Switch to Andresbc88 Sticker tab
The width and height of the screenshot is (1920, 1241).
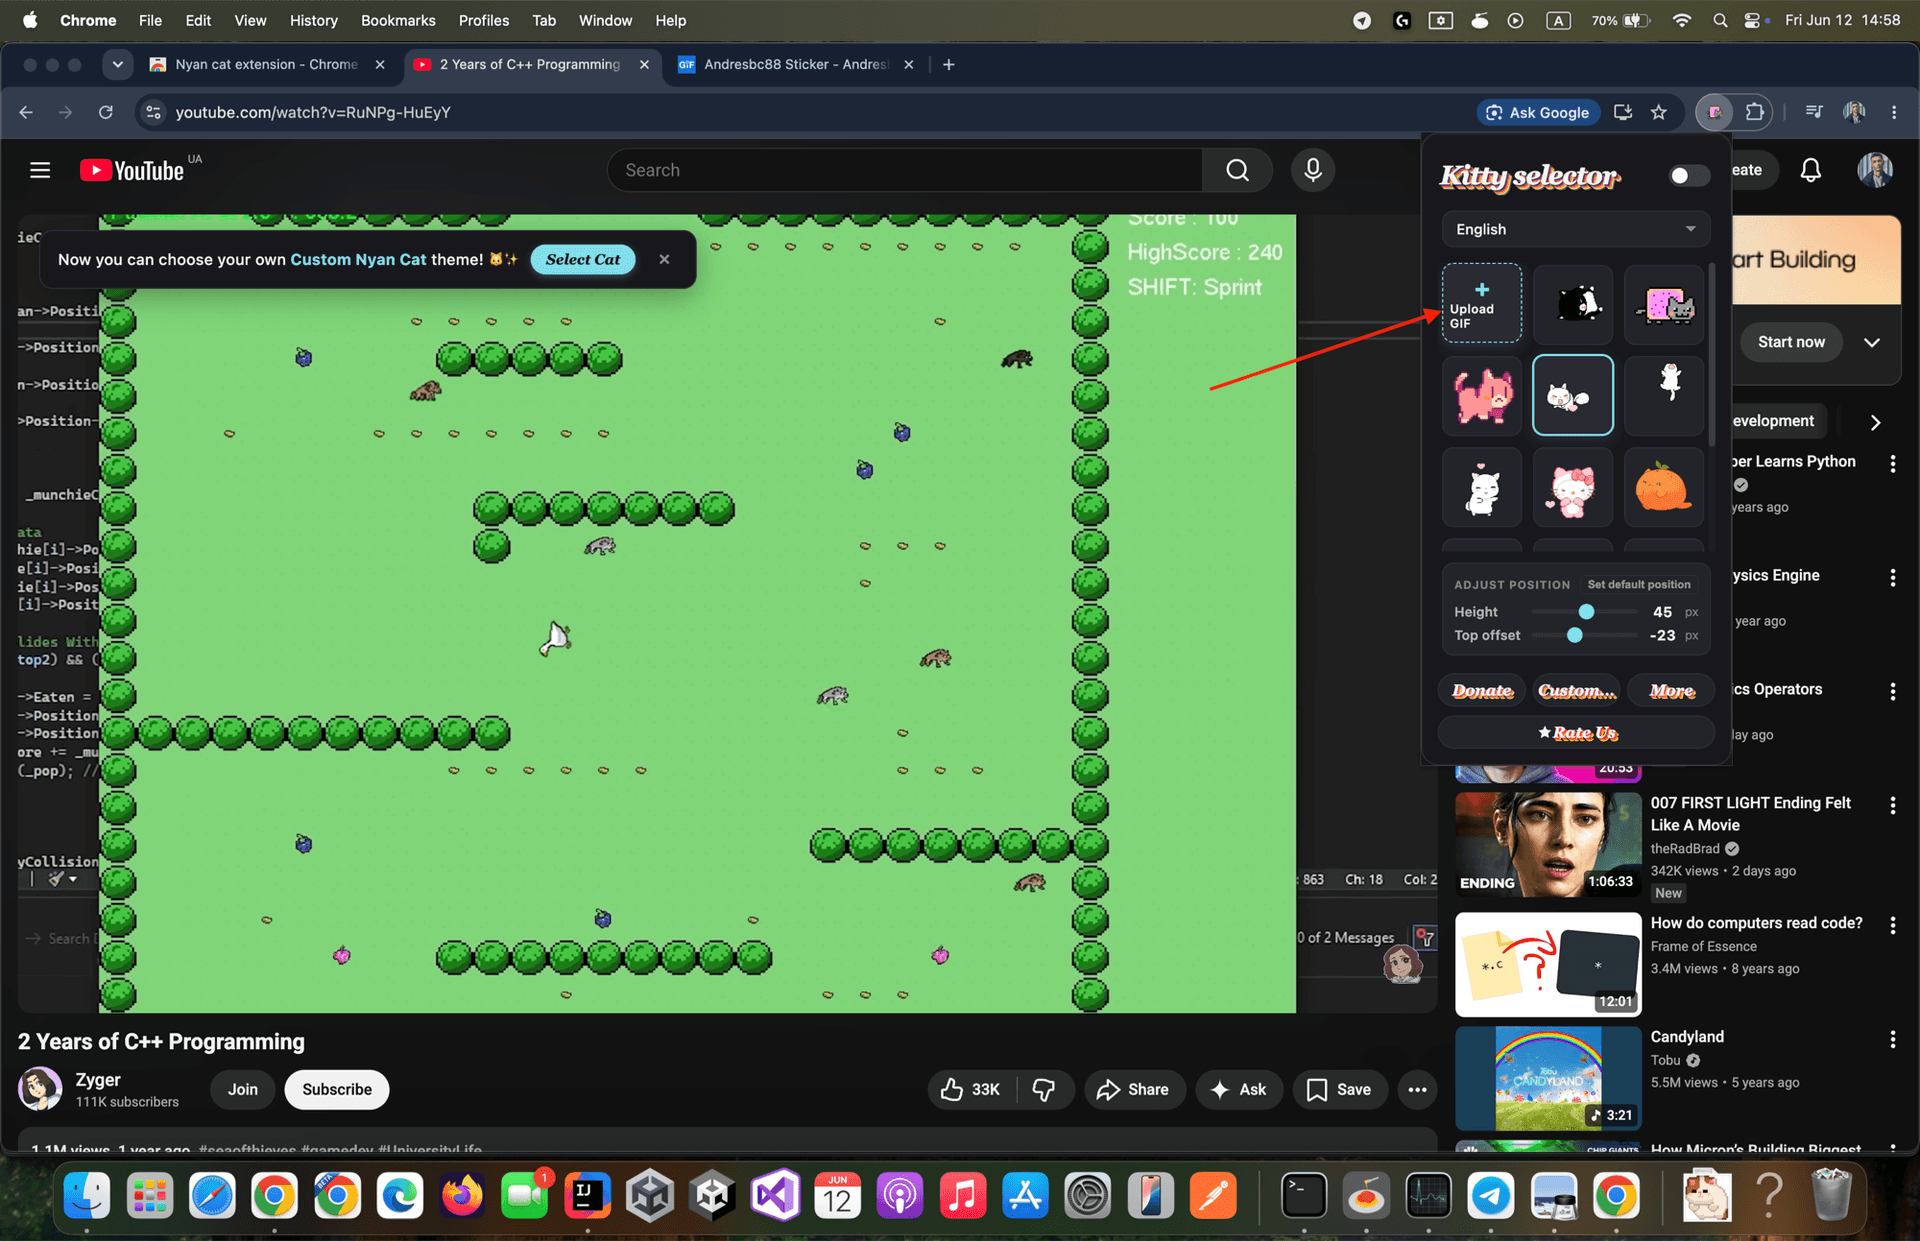point(795,64)
